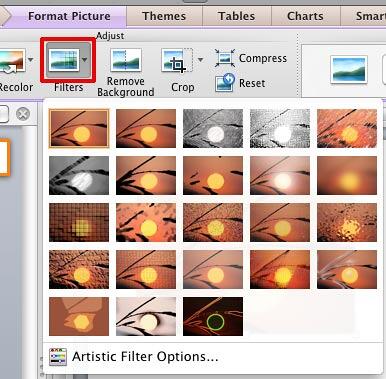The image size is (386, 379).
Task: Select the unfiltered original filter thumbnail, highlighted
Action: coord(79,128)
